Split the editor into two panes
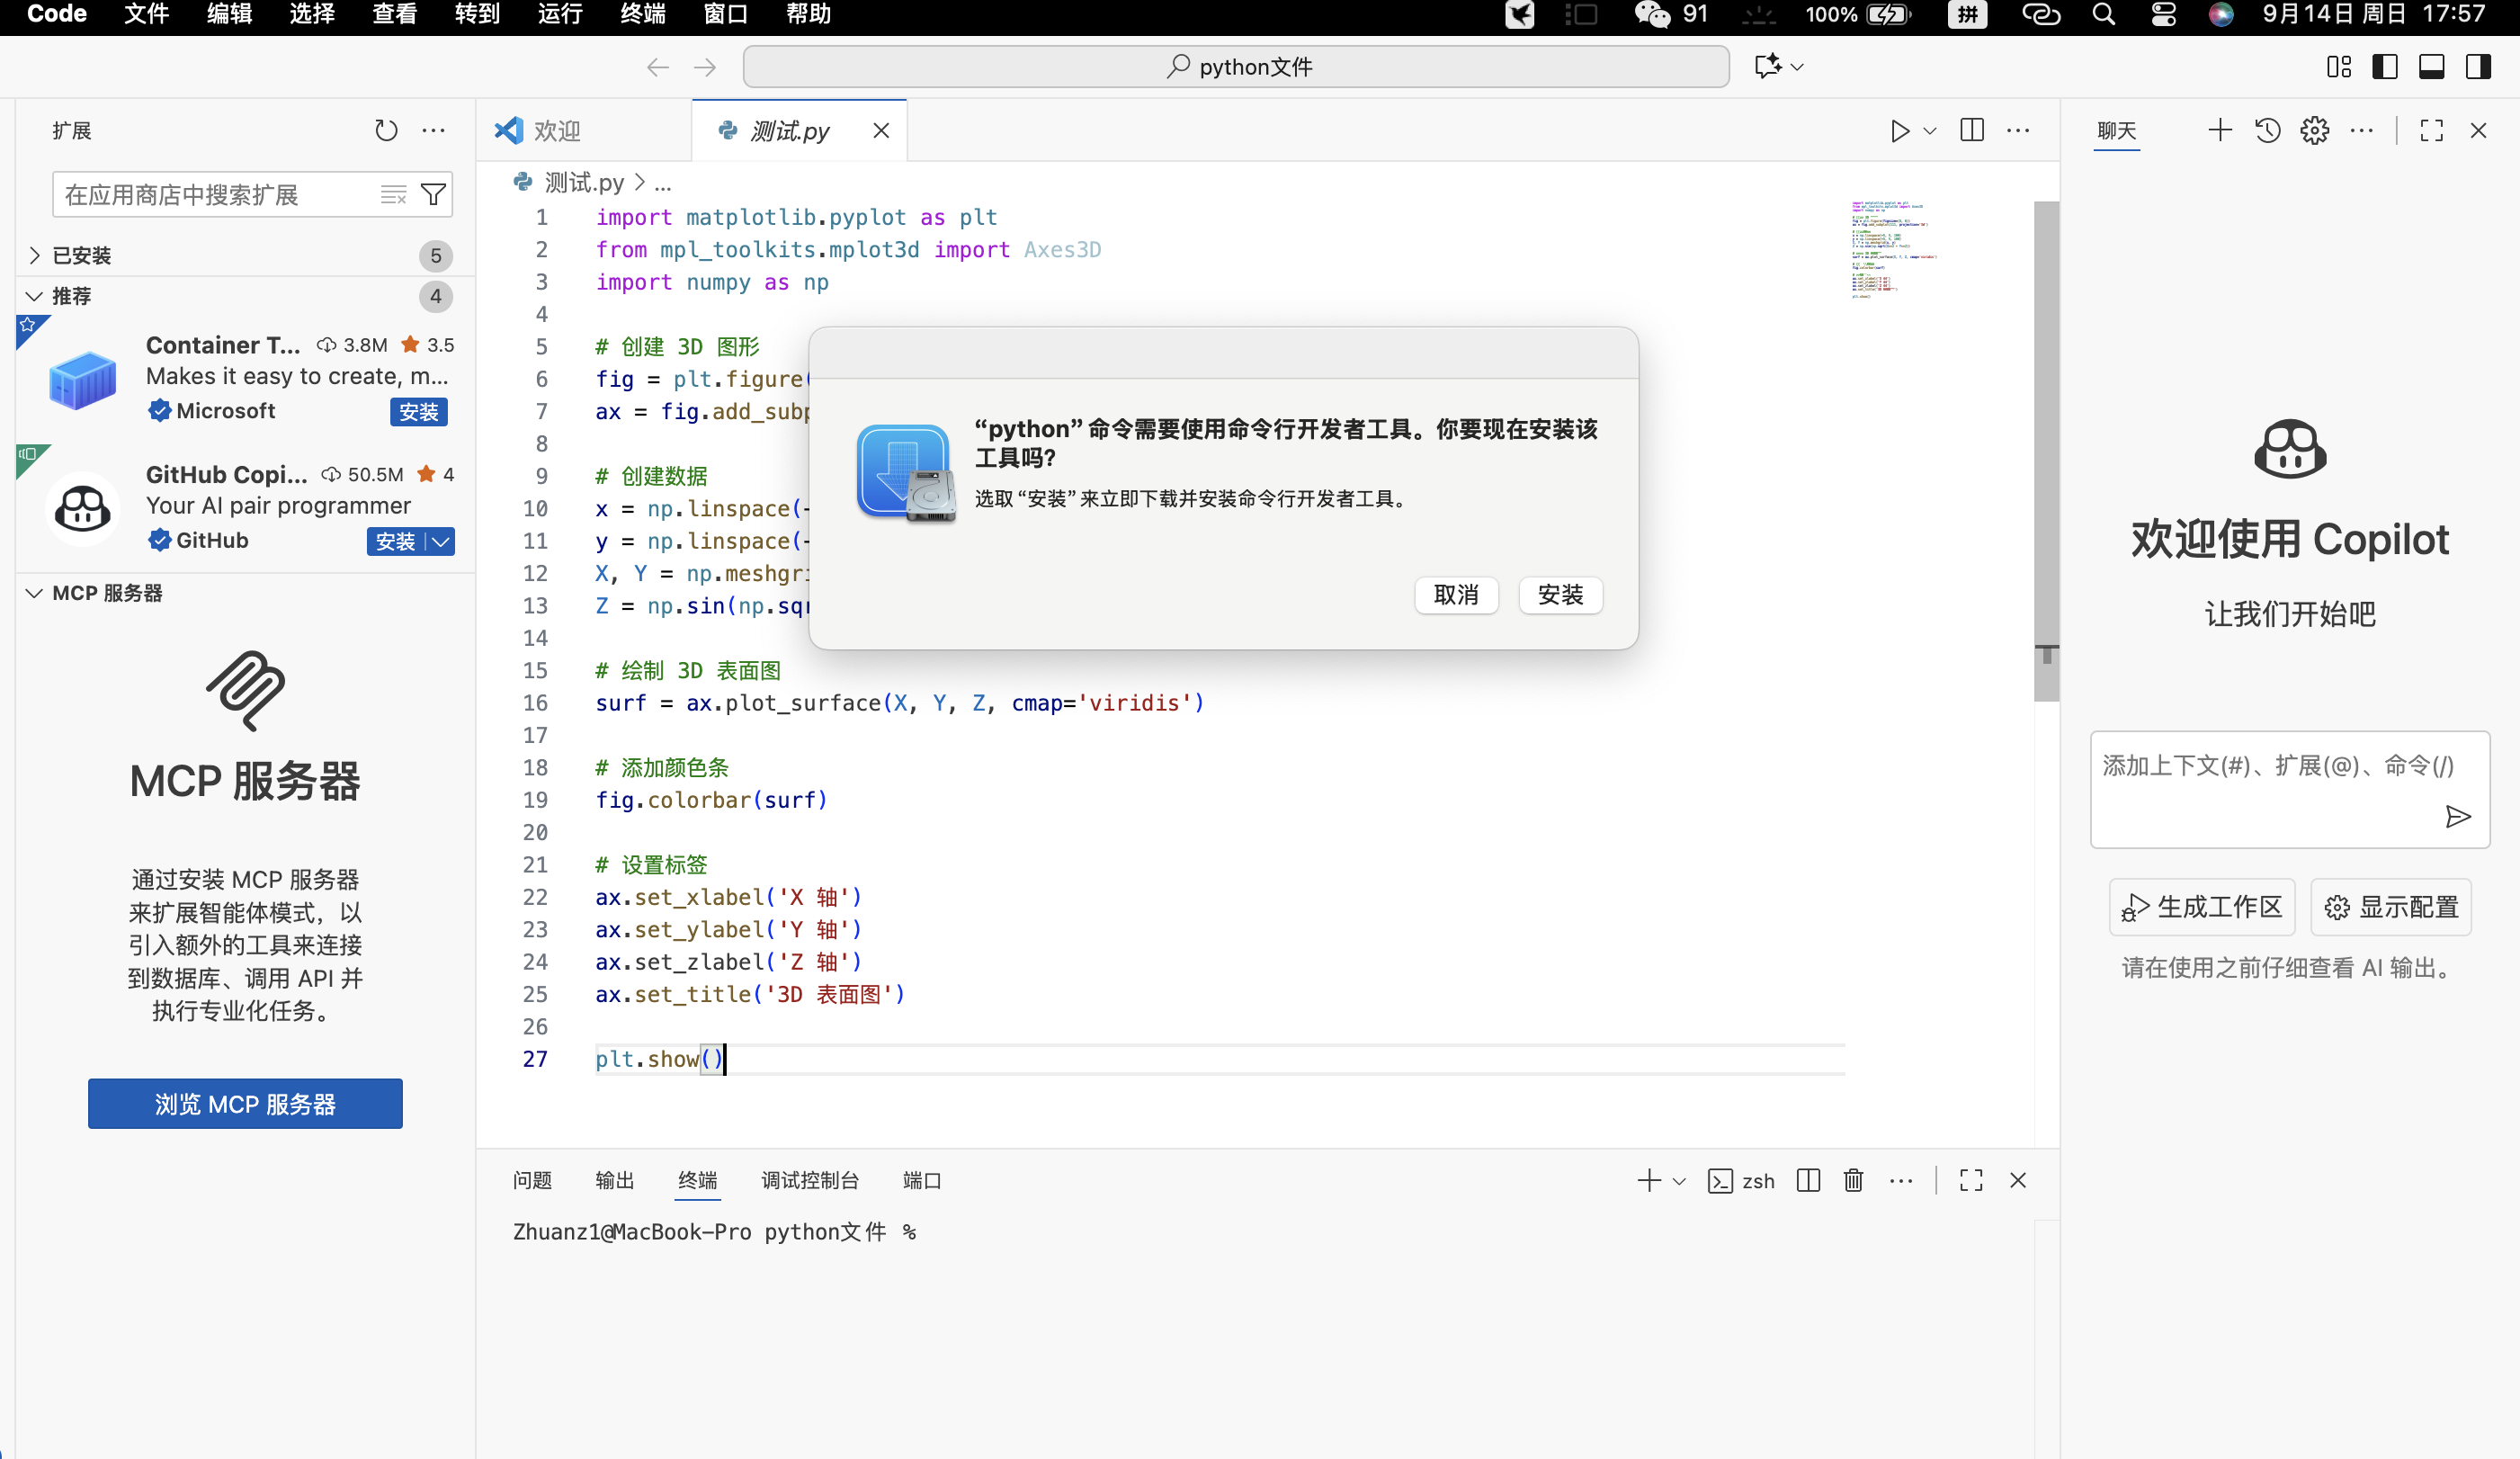 pyautogui.click(x=1971, y=130)
